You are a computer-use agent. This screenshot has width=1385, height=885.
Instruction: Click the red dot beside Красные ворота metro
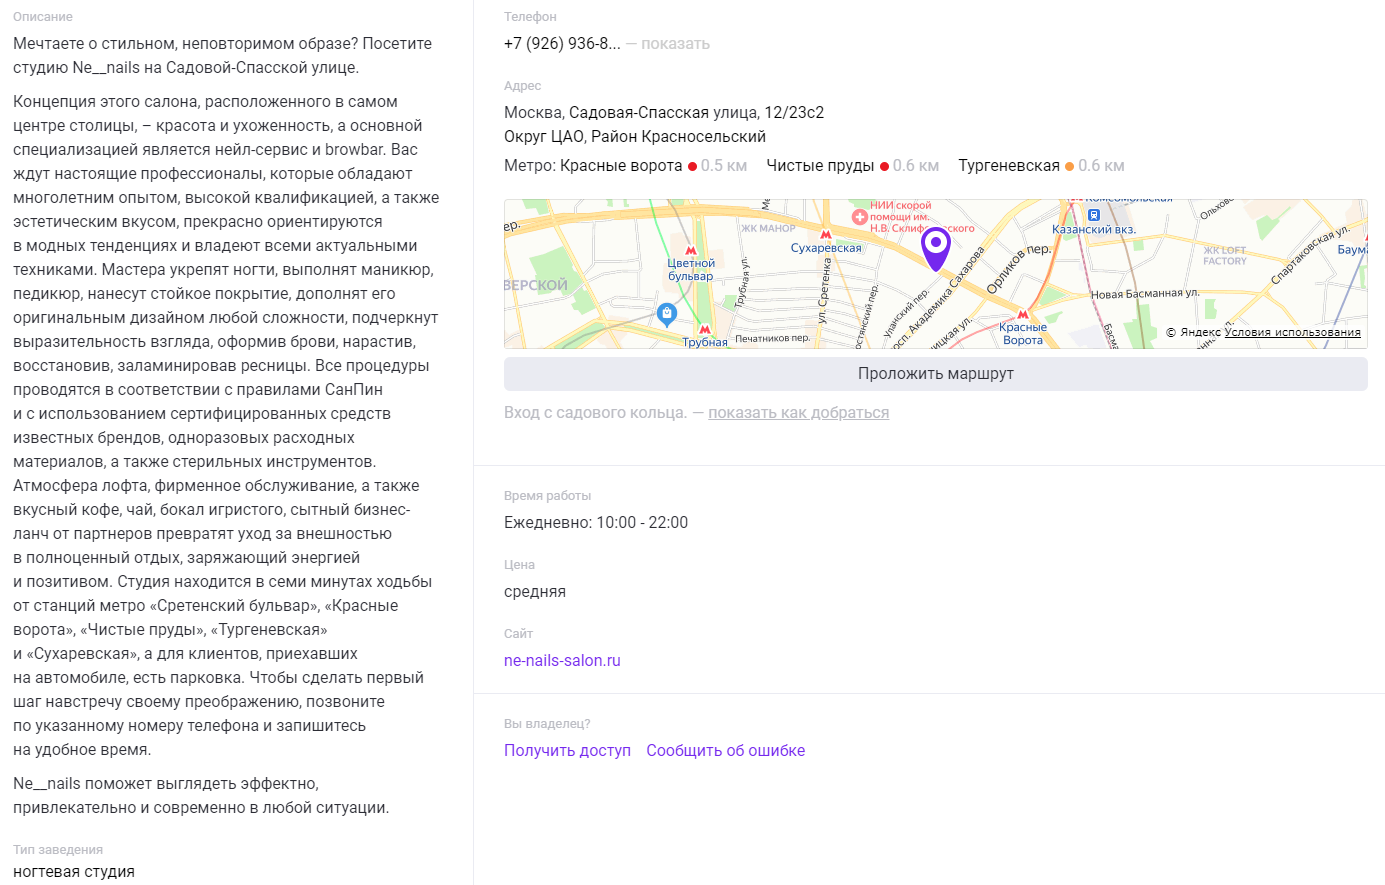point(692,166)
